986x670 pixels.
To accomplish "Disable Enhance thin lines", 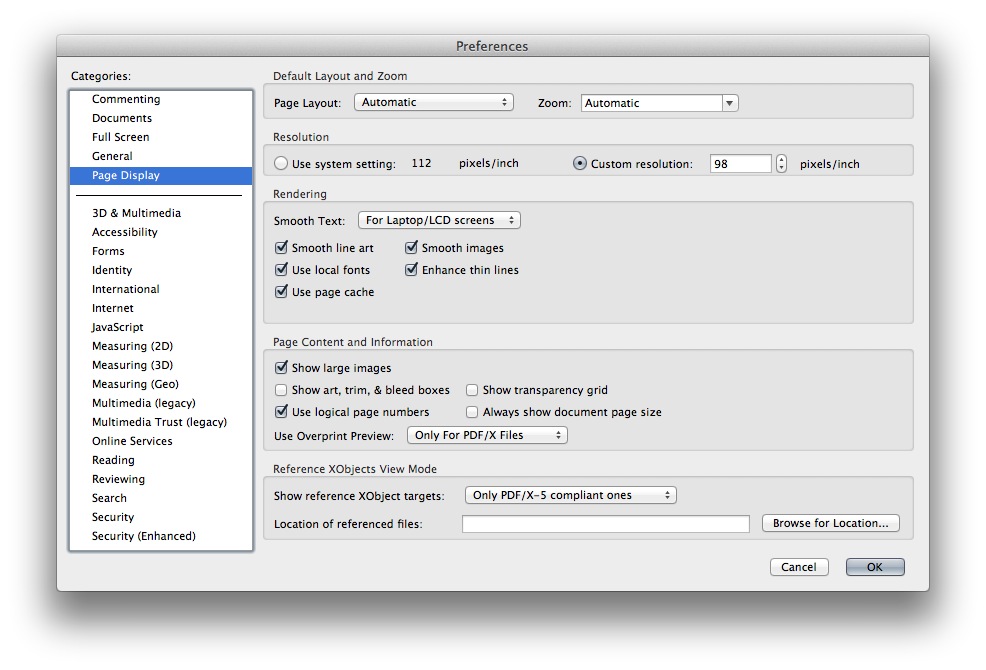I will (411, 269).
